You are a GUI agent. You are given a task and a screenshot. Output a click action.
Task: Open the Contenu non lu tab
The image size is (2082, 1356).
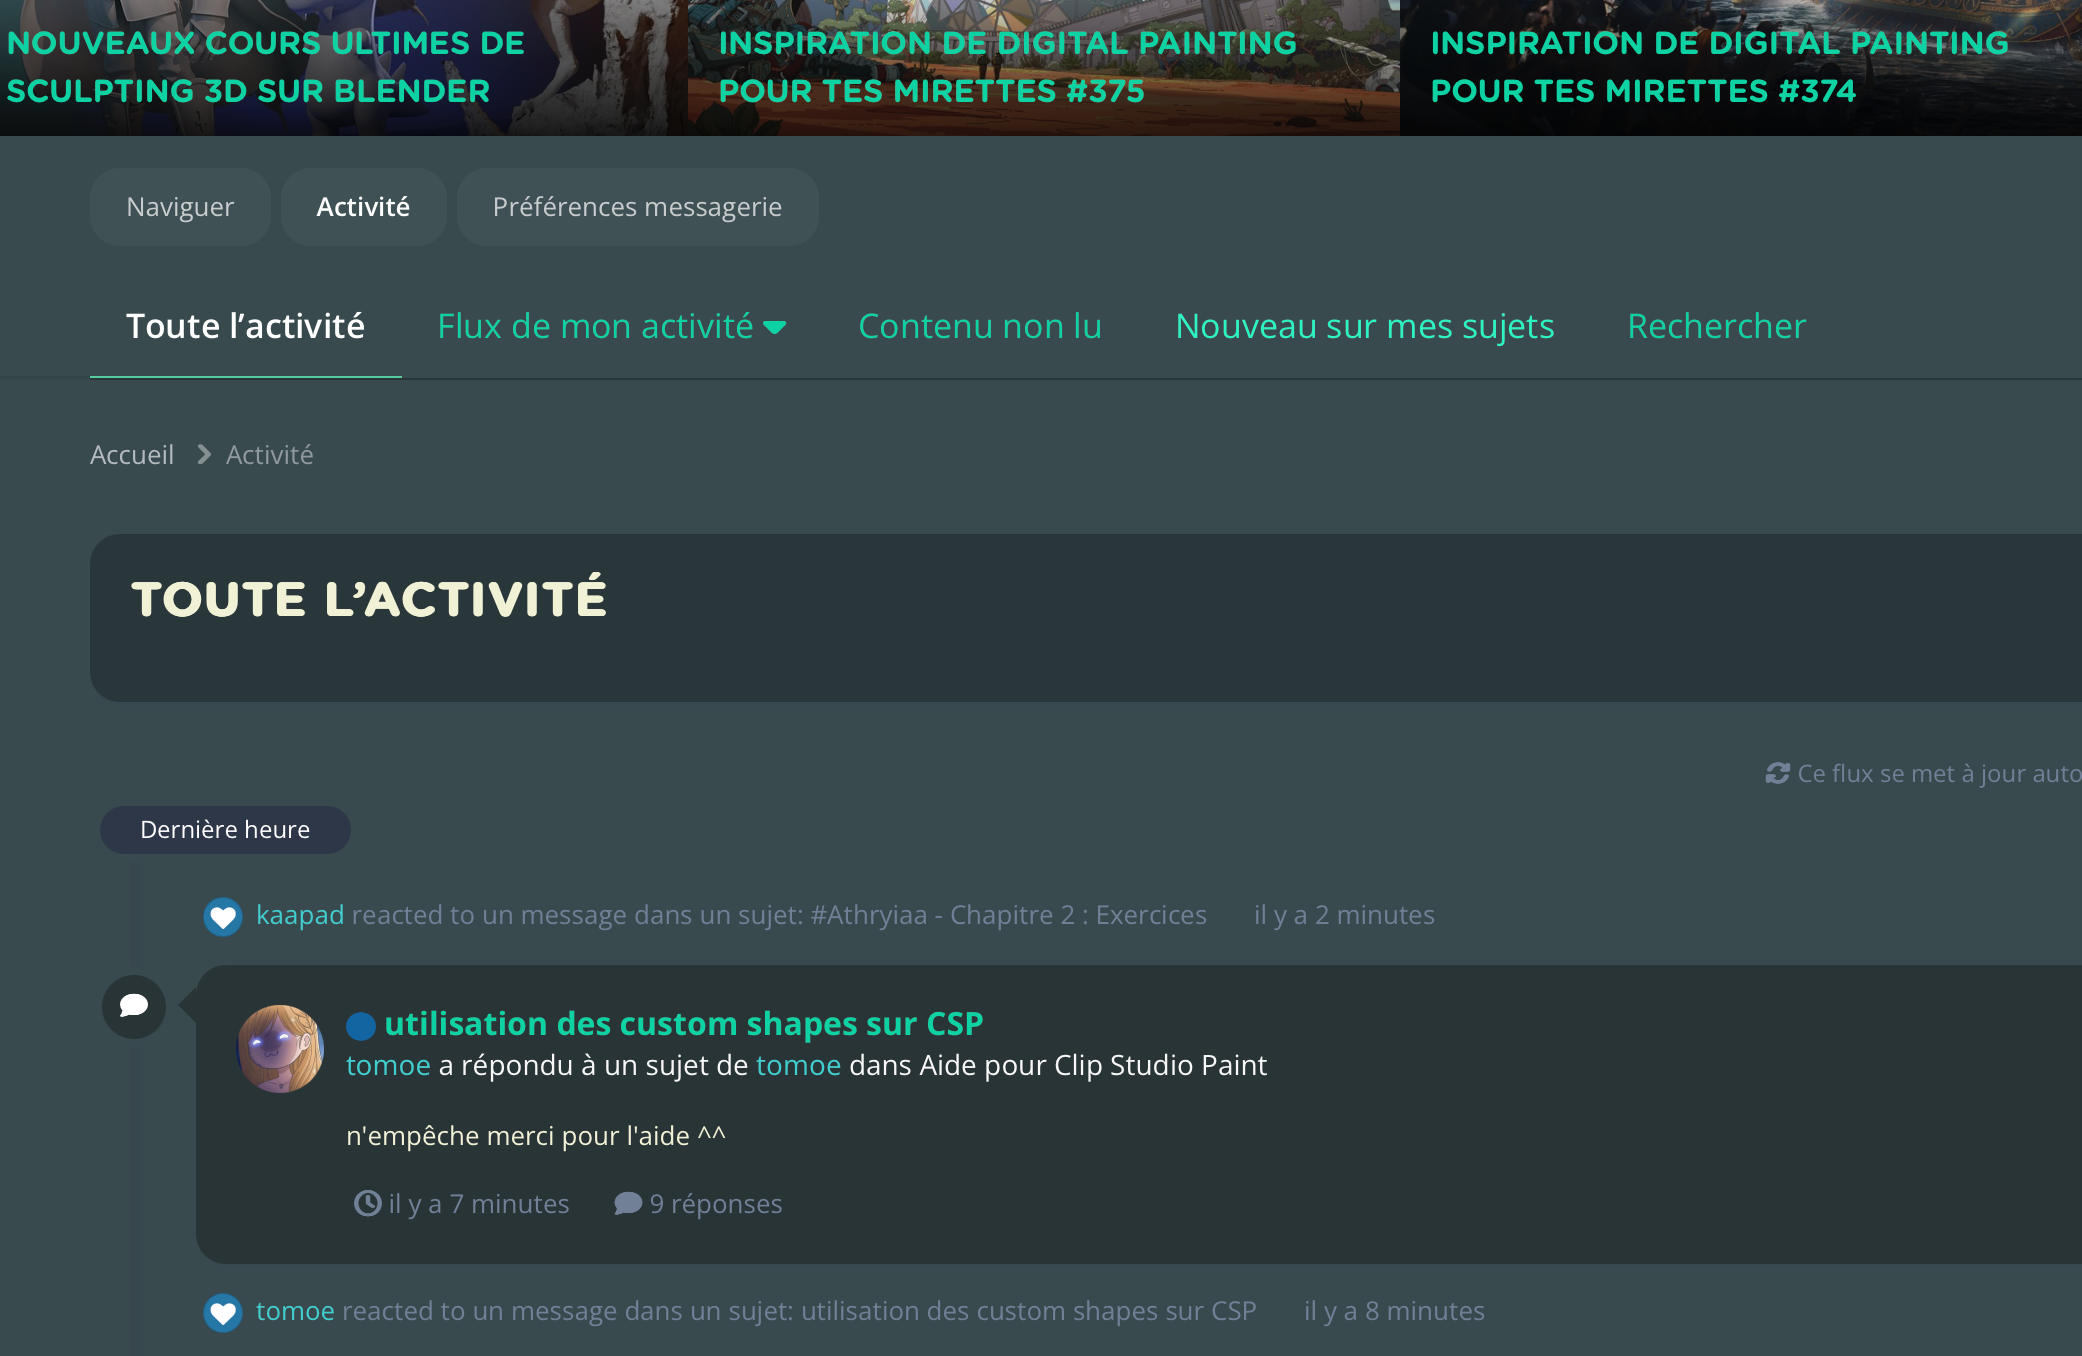click(x=980, y=326)
